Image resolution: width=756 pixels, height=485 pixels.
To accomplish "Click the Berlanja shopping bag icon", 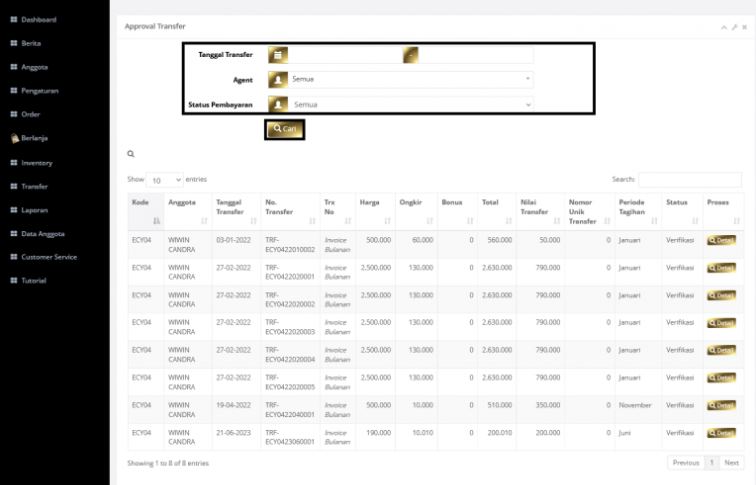I will (14, 138).
